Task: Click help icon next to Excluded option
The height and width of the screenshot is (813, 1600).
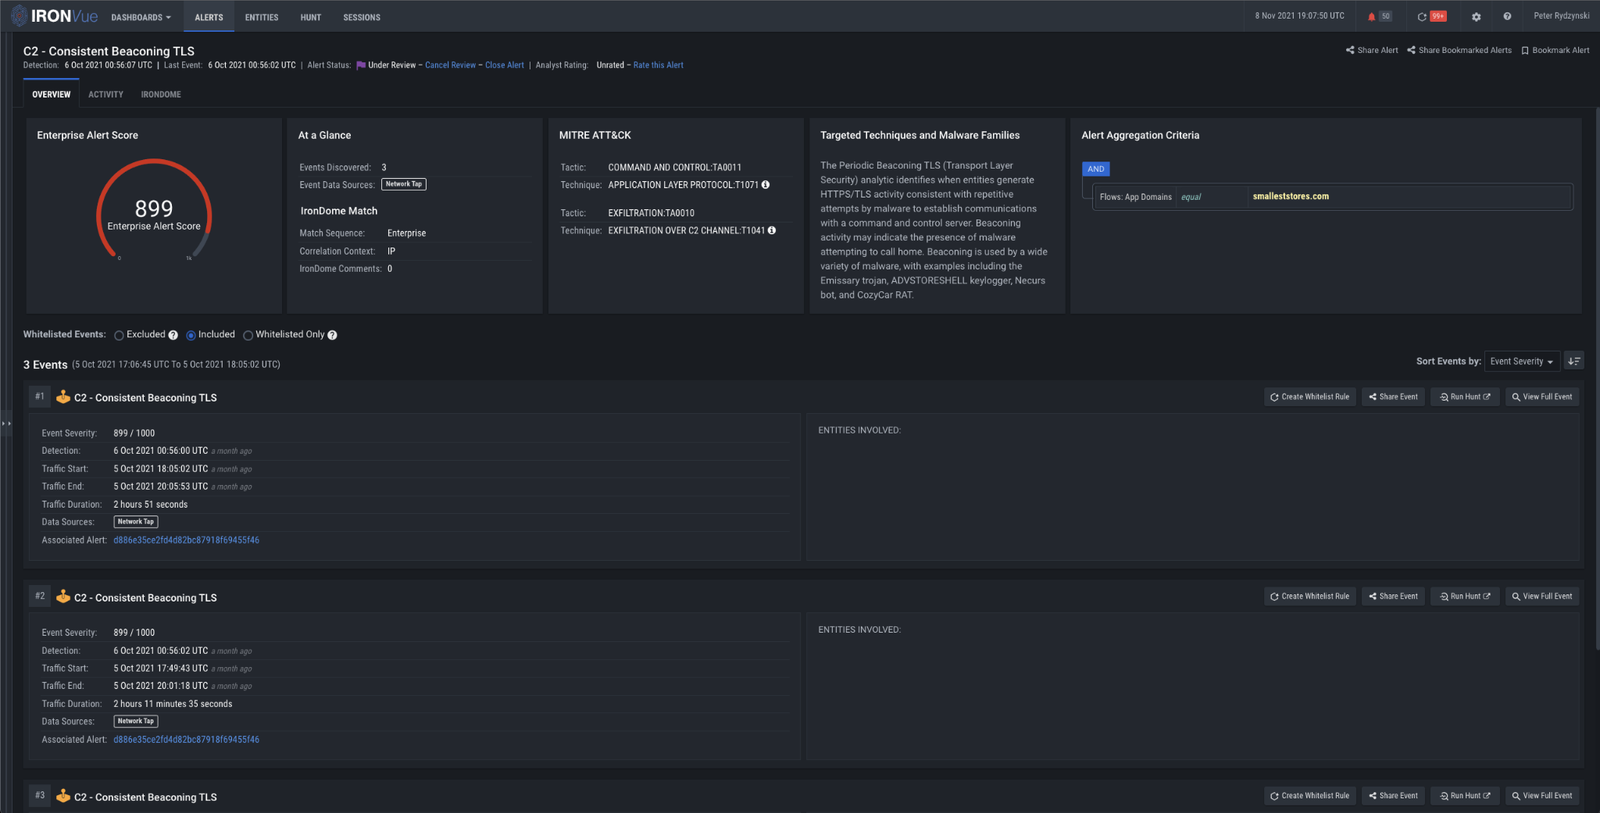Action: [173, 335]
